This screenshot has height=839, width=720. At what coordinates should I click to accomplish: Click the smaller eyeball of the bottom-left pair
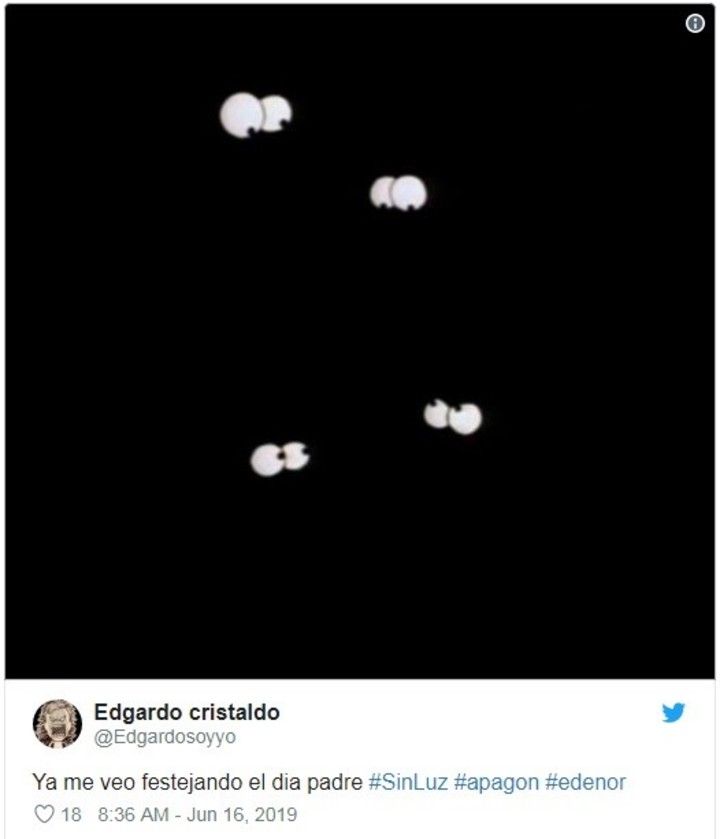[296, 455]
